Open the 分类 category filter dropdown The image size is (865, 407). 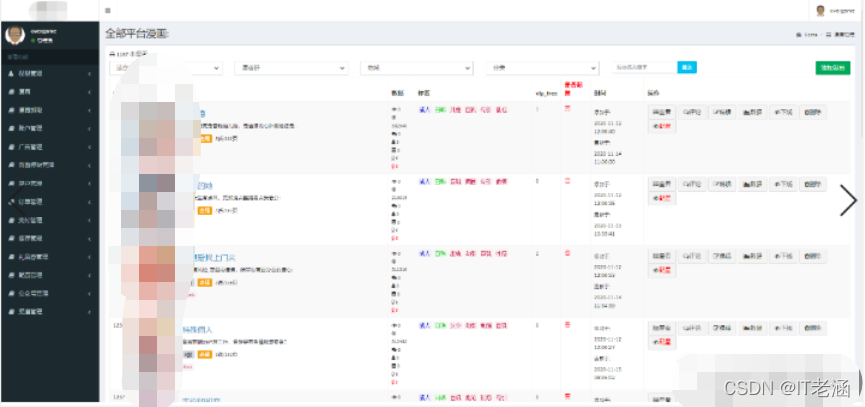coord(542,68)
